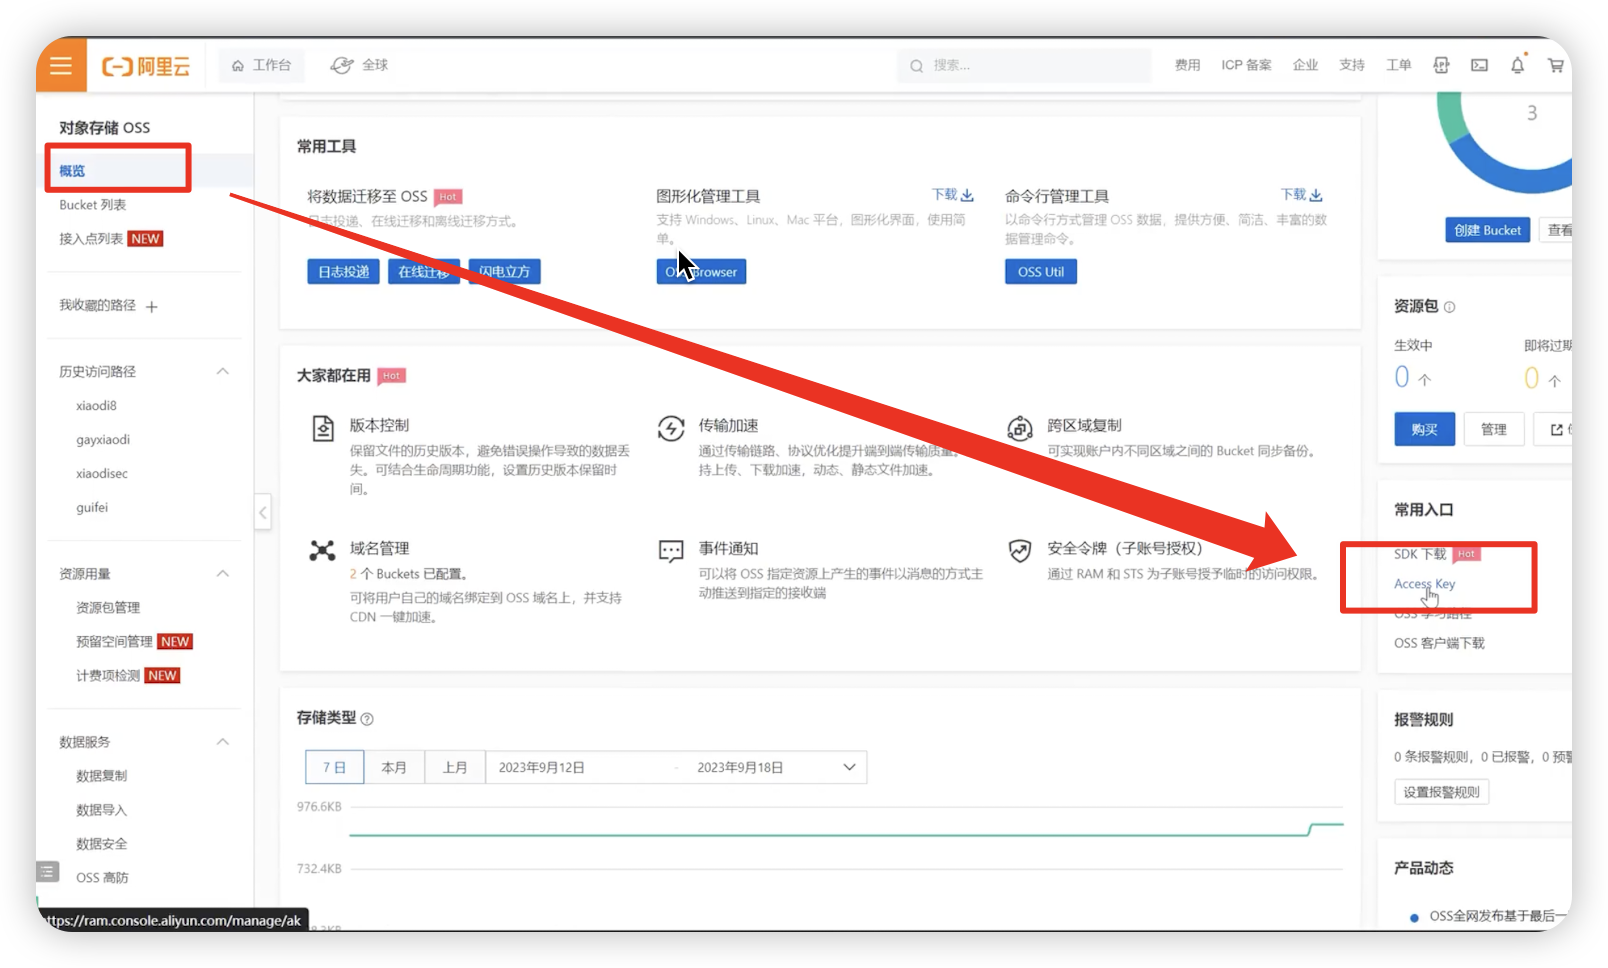Click the 创建 Bucket button
This screenshot has width=1608, height=968.
(x=1487, y=230)
